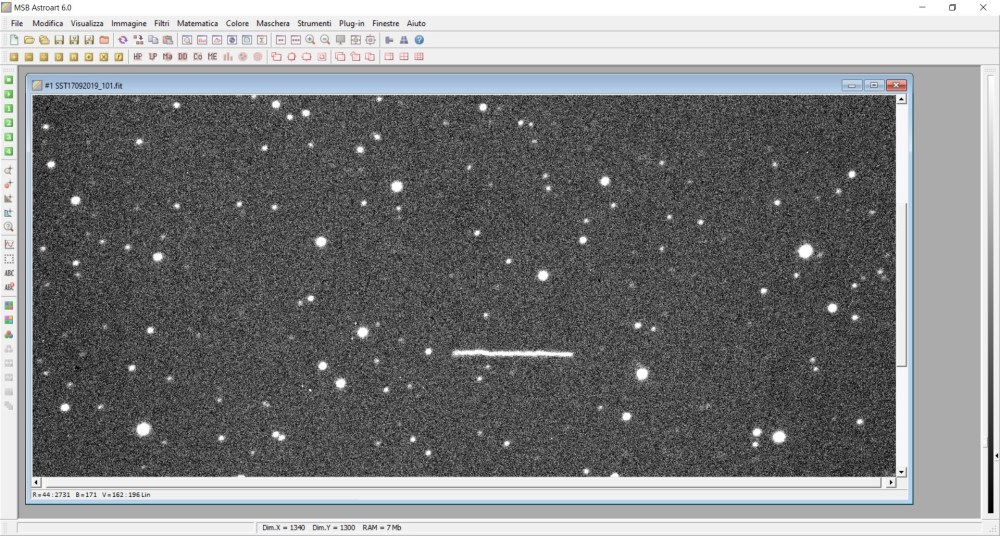Click the horizontal scrollbar right arrow
The width and height of the screenshot is (1000, 536).
(x=891, y=482)
